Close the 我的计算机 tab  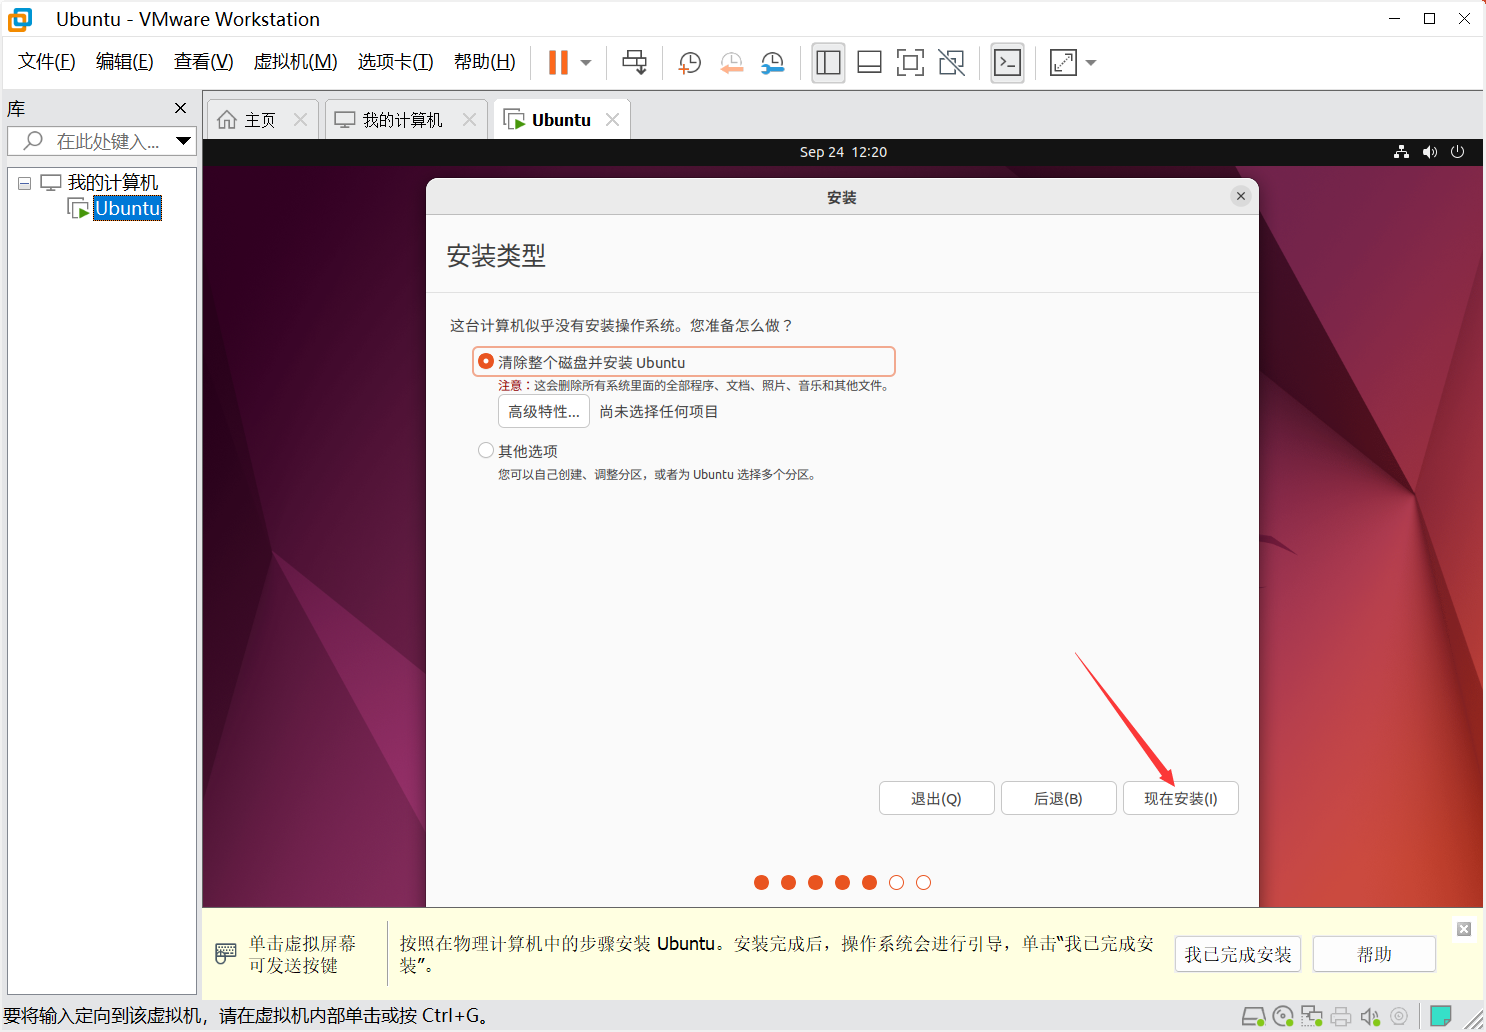coord(469,120)
